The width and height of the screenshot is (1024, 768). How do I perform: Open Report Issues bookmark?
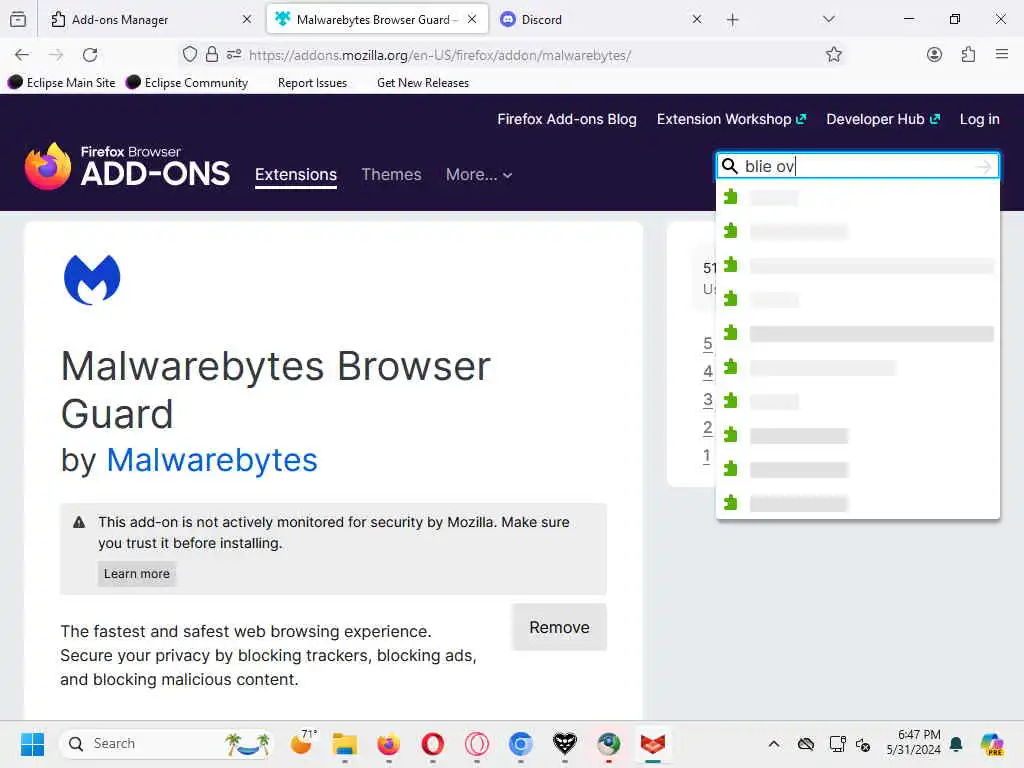pos(312,83)
